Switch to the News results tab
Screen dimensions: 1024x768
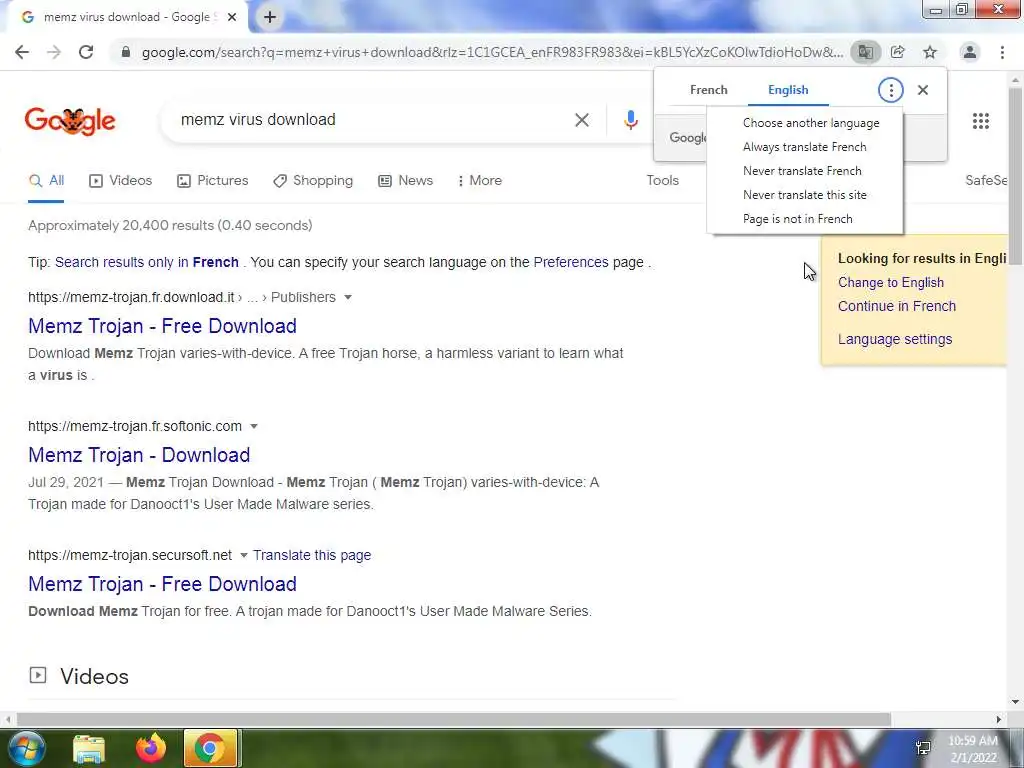tap(405, 181)
